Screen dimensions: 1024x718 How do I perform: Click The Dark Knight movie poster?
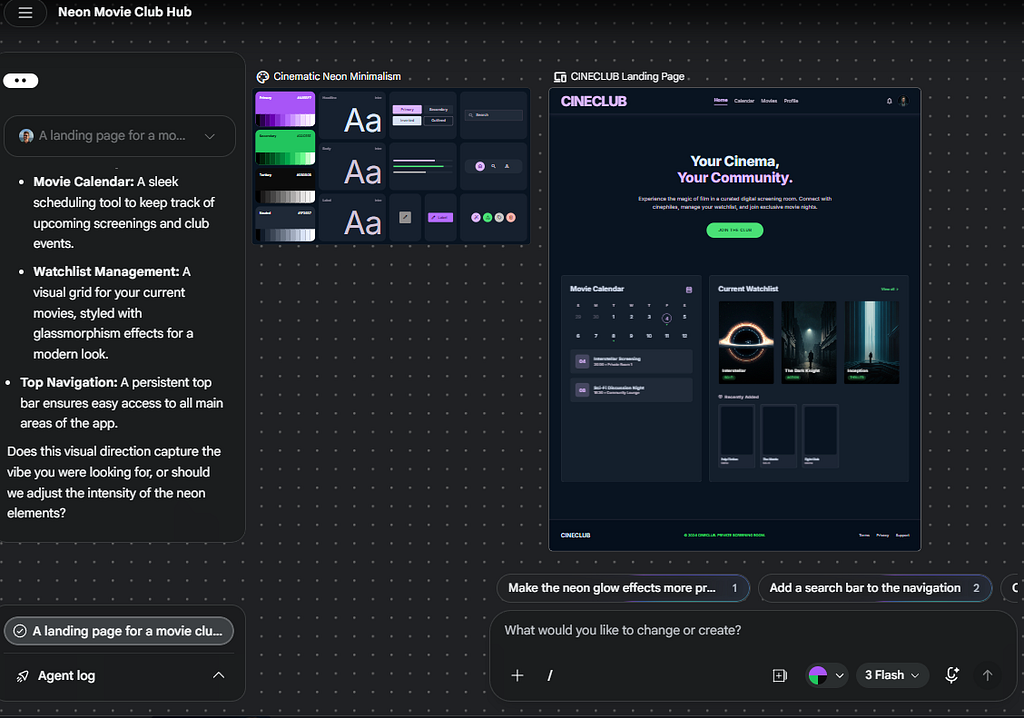click(x=808, y=342)
